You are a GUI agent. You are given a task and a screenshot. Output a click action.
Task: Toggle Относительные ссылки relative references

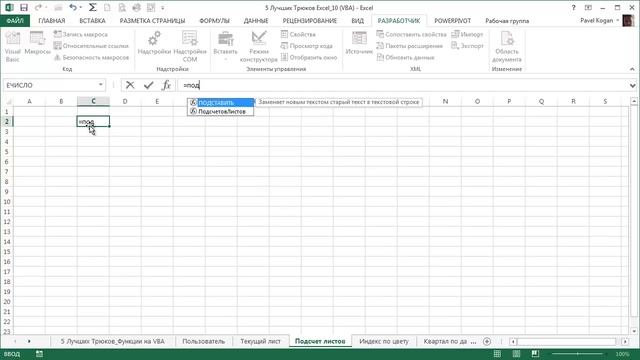click(91, 46)
